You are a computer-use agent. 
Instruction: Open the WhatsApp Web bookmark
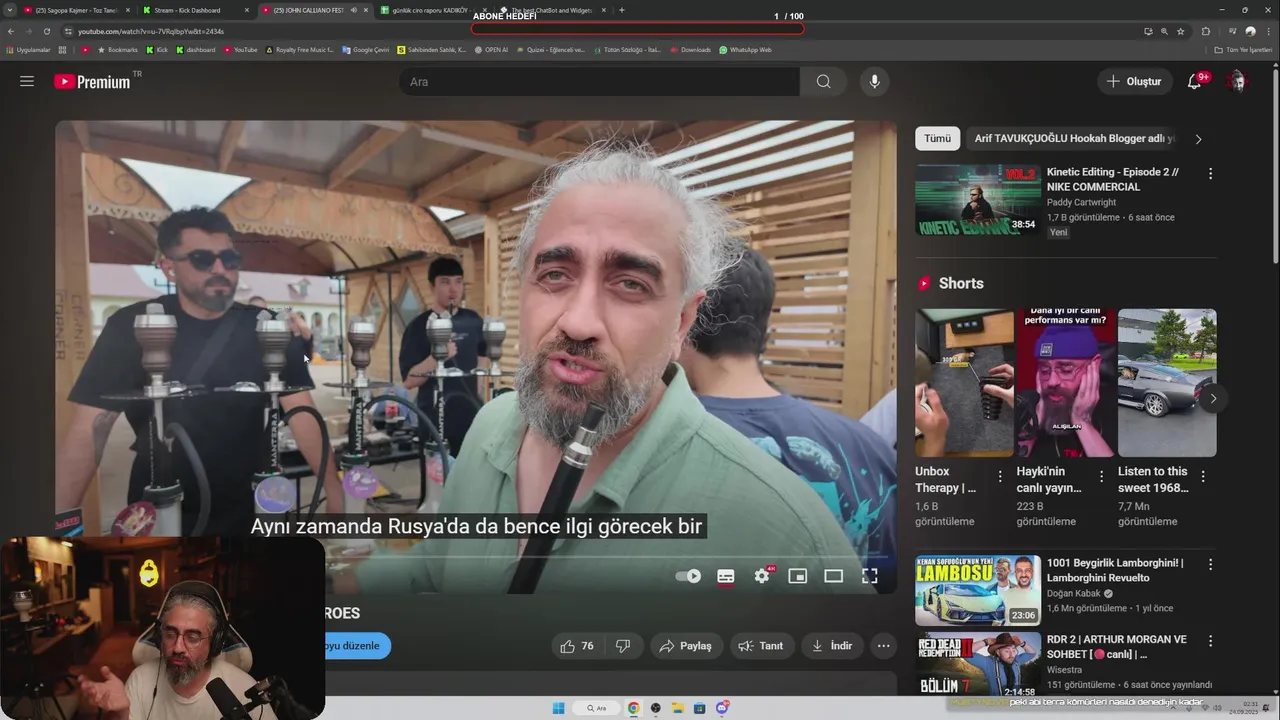[x=745, y=50]
